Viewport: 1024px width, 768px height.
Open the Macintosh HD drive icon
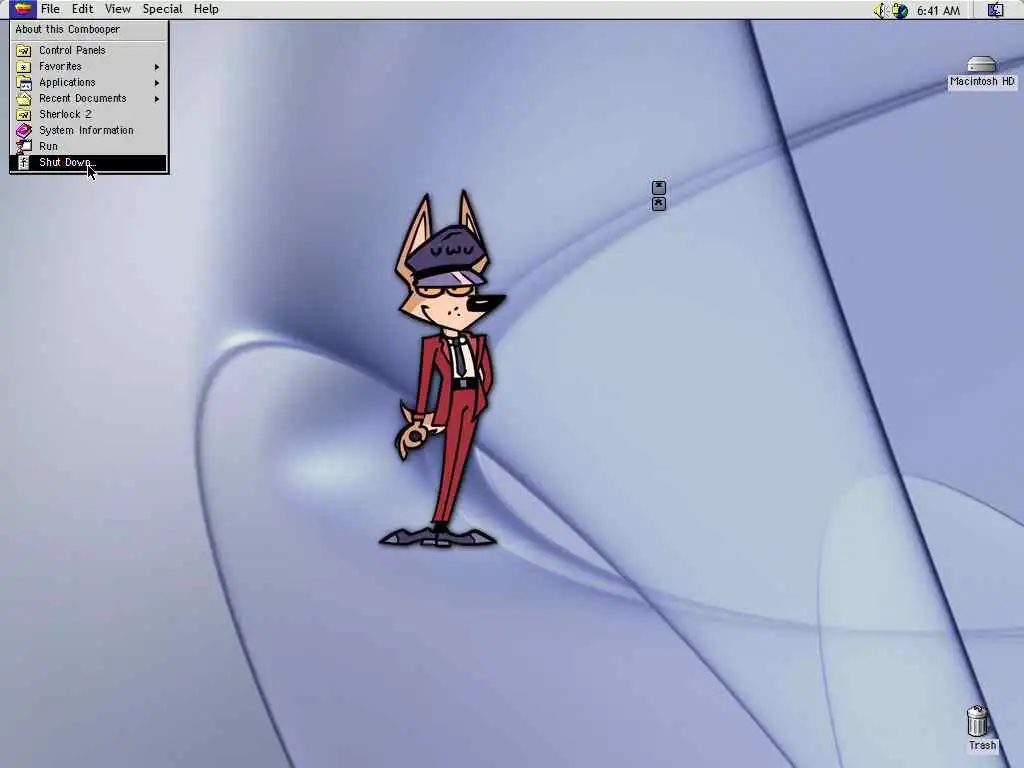[x=982, y=65]
